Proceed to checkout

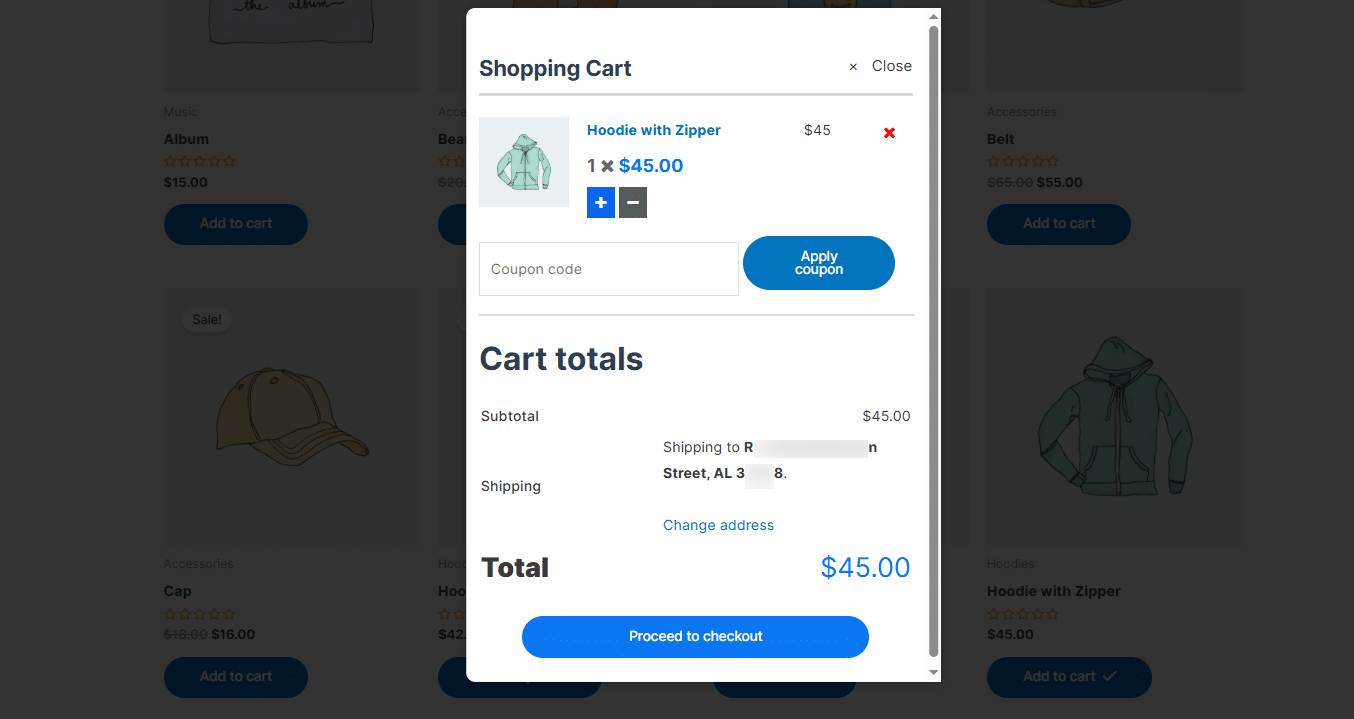(695, 637)
